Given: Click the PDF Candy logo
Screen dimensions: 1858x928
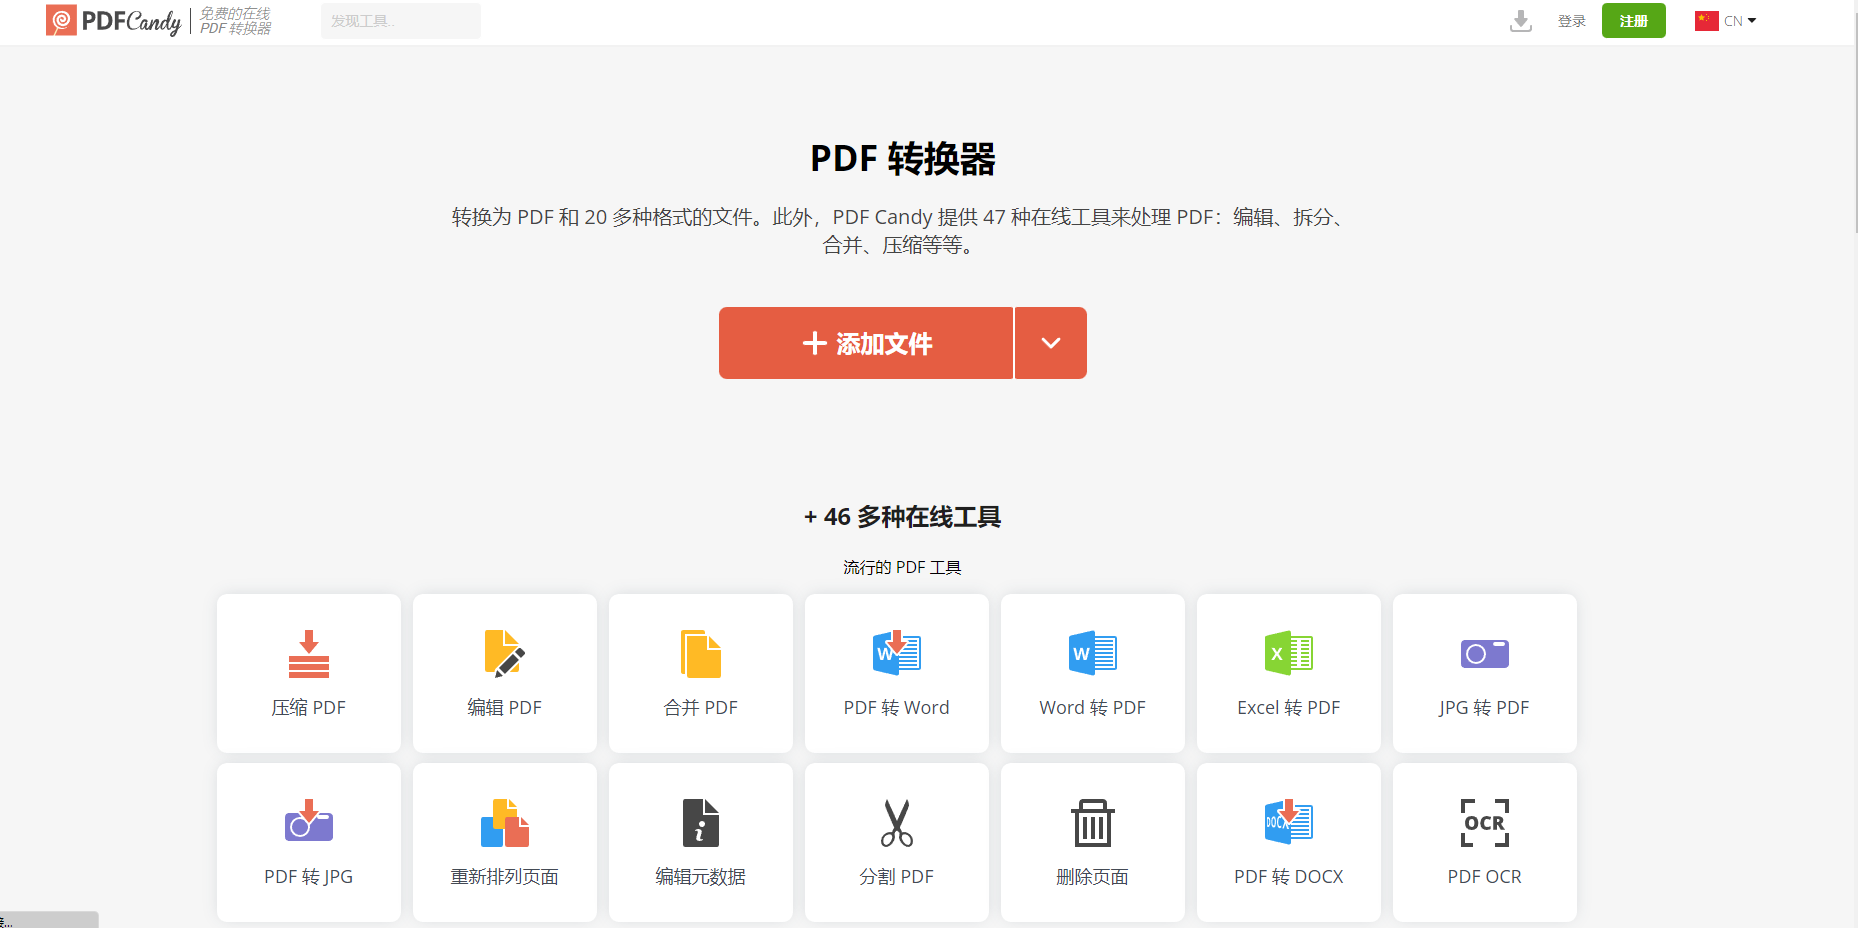Looking at the screenshot, I should click(x=114, y=21).
